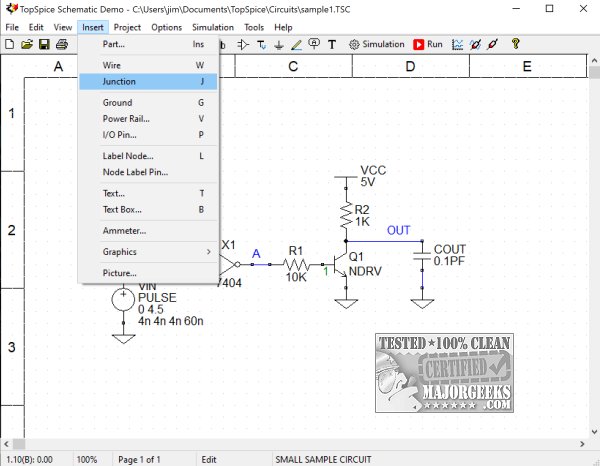Click the scroll up arrow of vertical scrollbar
The image size is (600, 466).
(x=594, y=60)
